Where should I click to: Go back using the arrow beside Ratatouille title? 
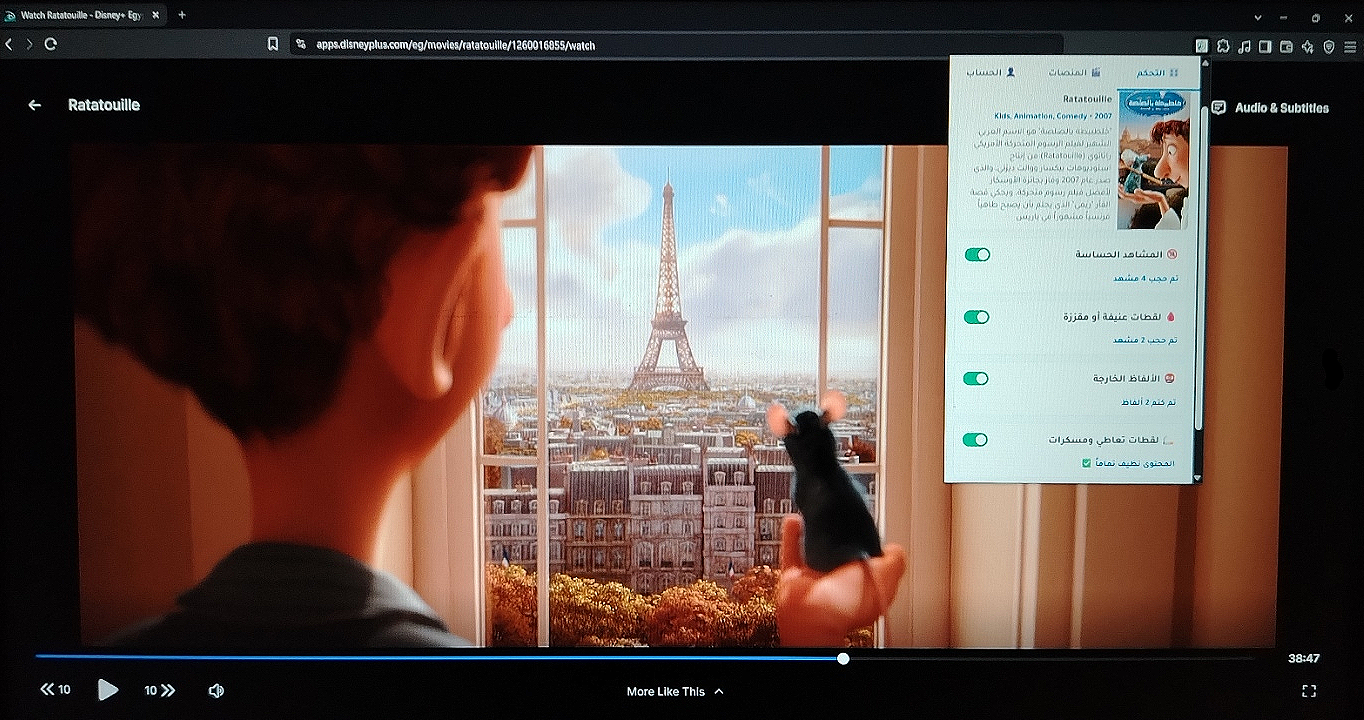point(35,105)
